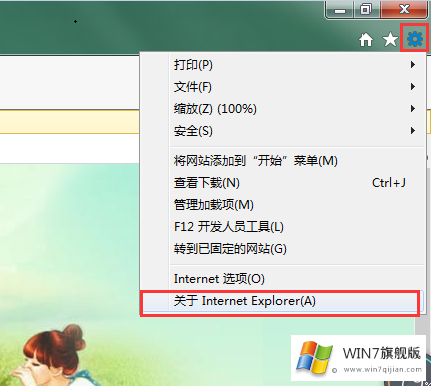Choose 查看下载(N) from the menu
The image size is (431, 386).
pyautogui.click(x=282, y=183)
